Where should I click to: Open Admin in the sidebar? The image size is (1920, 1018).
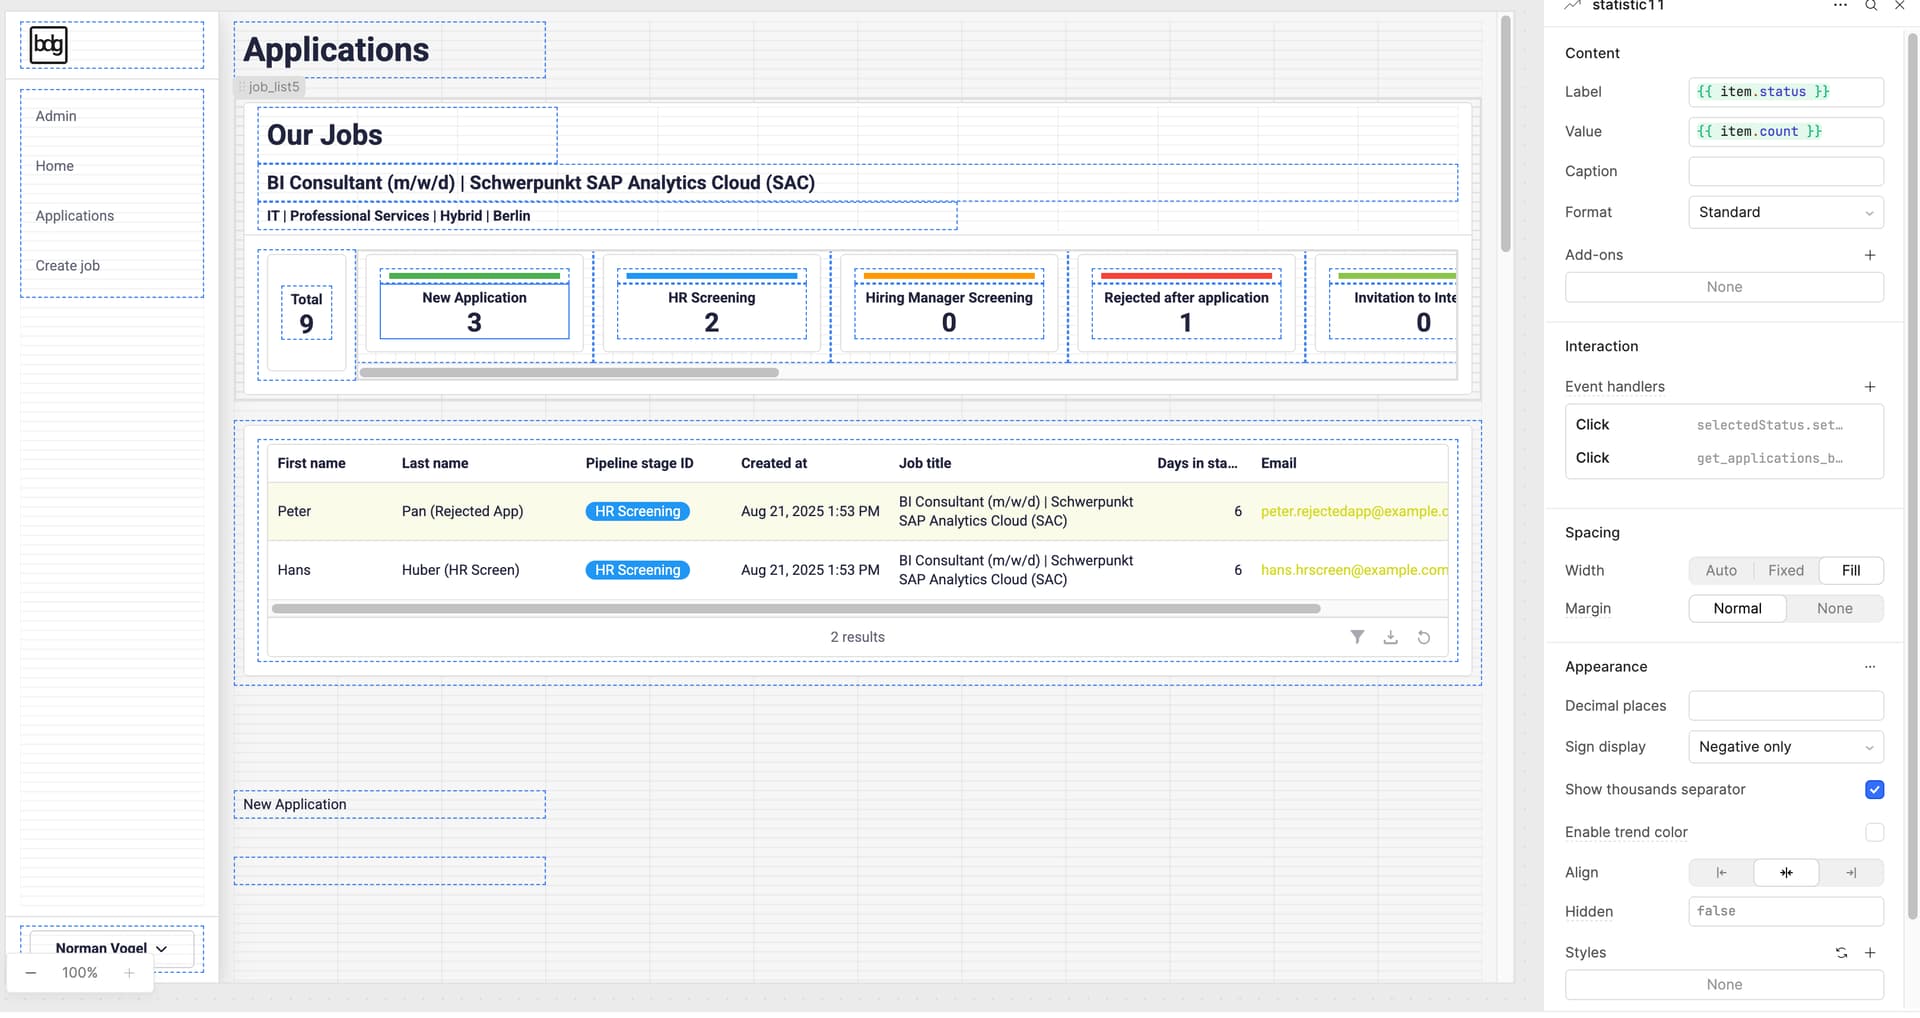click(56, 116)
